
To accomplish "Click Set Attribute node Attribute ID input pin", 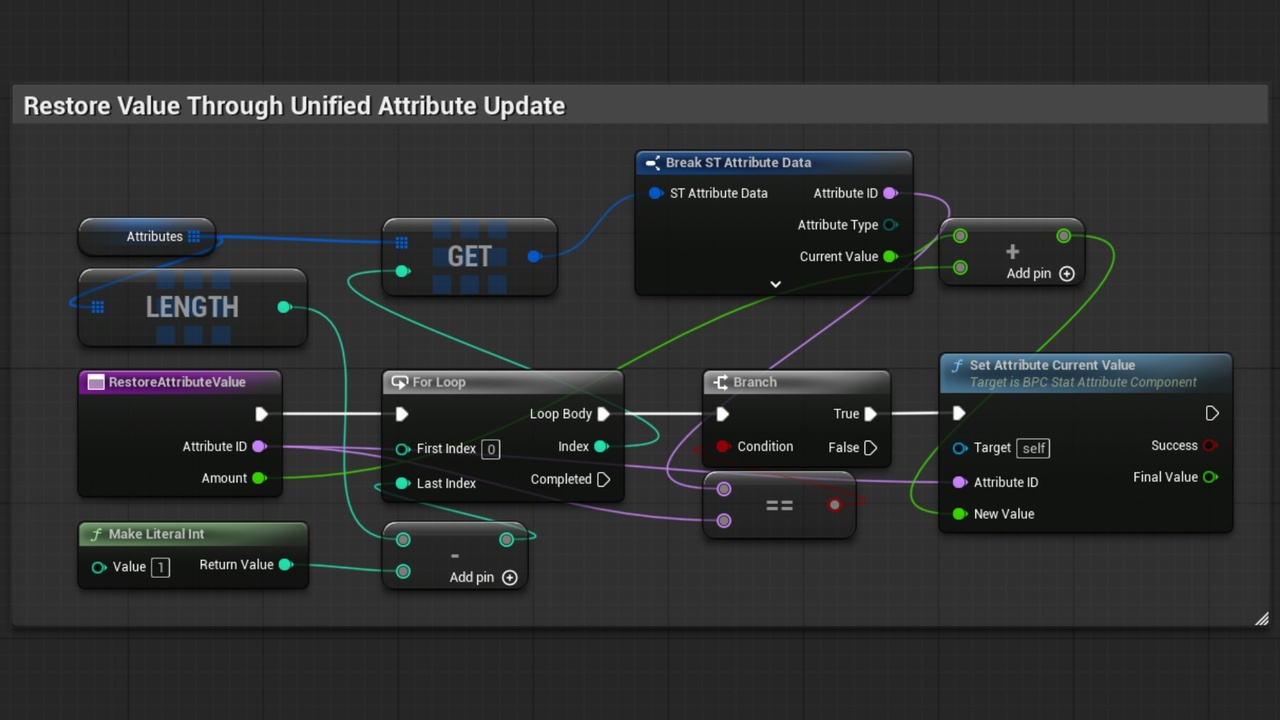I will (x=960, y=482).
